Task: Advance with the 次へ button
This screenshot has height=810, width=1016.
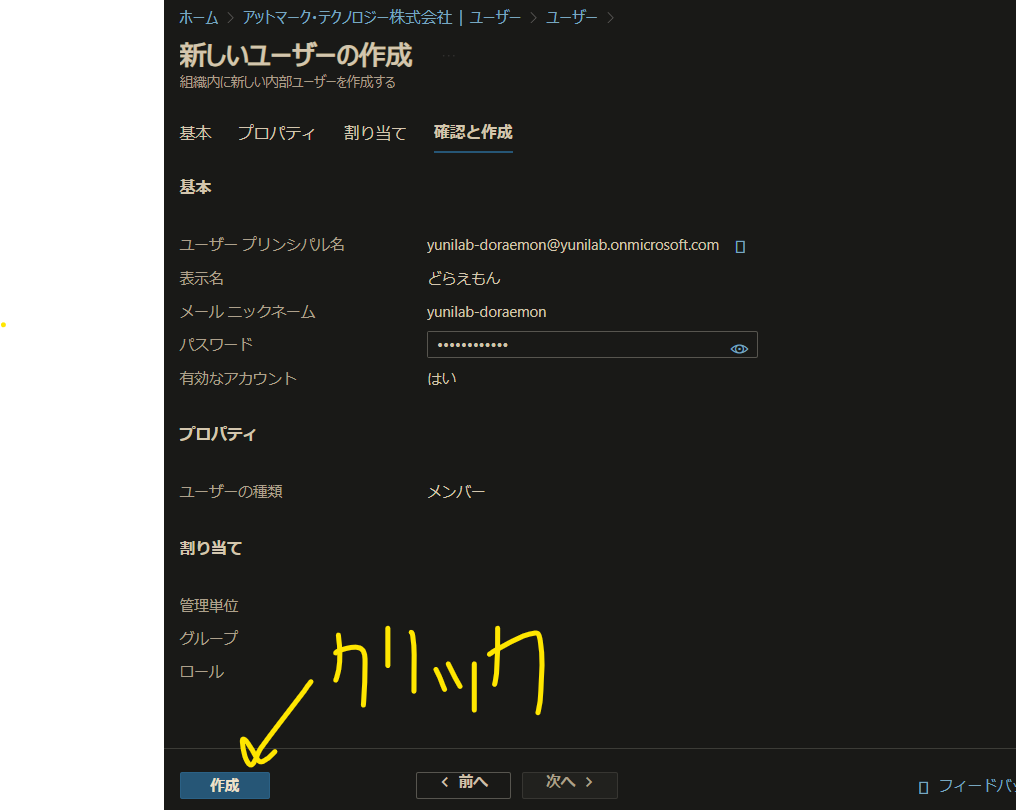Action: (x=569, y=784)
